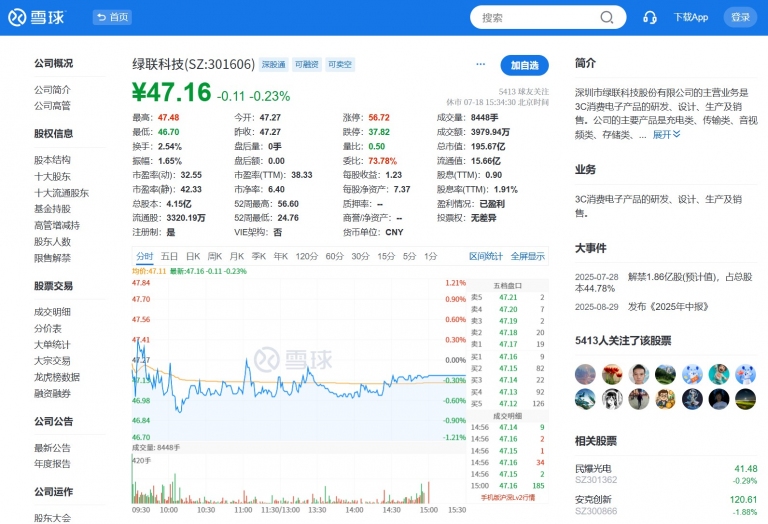Open 股东人数 sidebar link
Viewport: 768px width, 524px height.
point(52,241)
